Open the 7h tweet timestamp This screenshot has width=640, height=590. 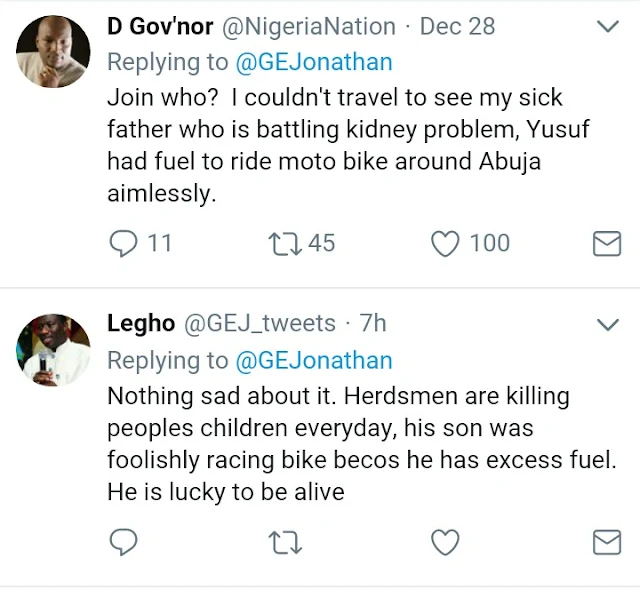[372, 323]
